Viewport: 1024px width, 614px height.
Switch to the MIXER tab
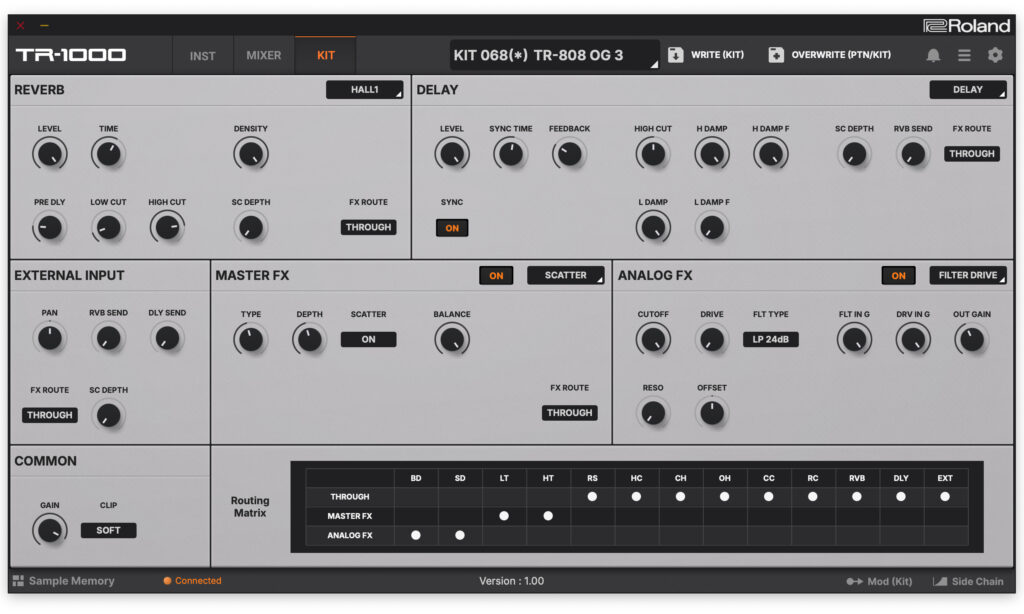(x=264, y=56)
